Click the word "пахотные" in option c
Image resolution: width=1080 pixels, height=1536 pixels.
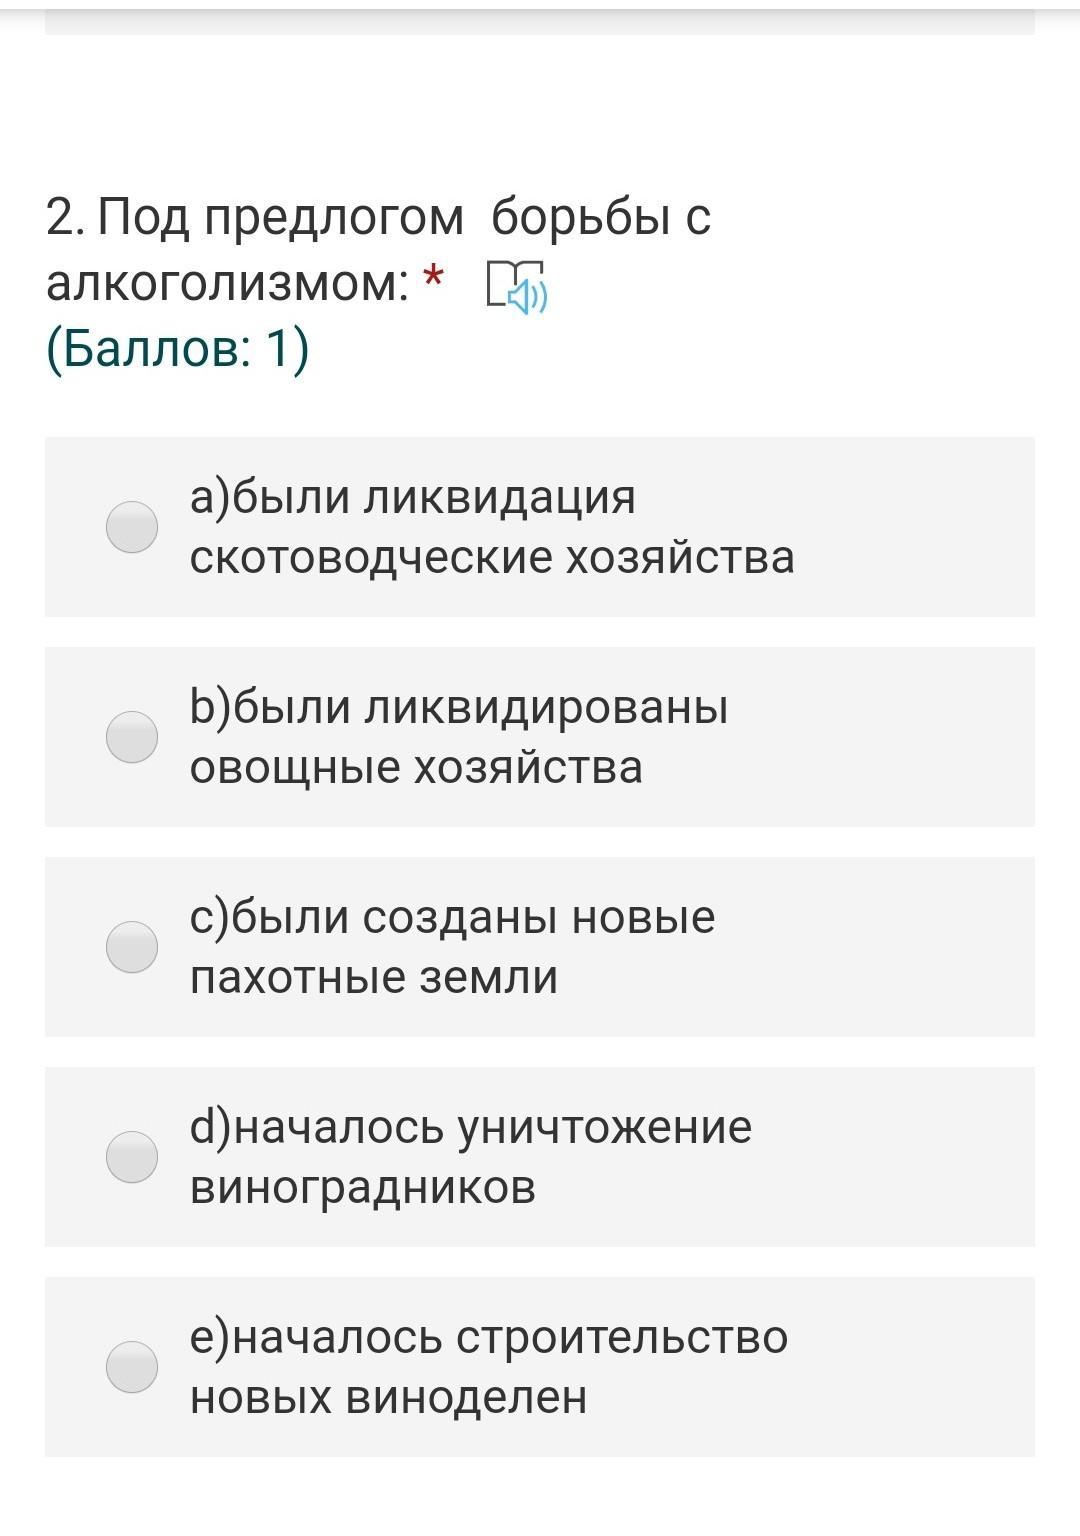[x=296, y=978]
